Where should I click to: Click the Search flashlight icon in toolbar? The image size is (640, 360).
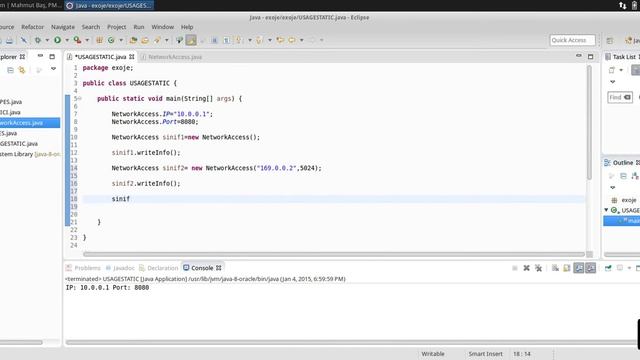click(157, 40)
